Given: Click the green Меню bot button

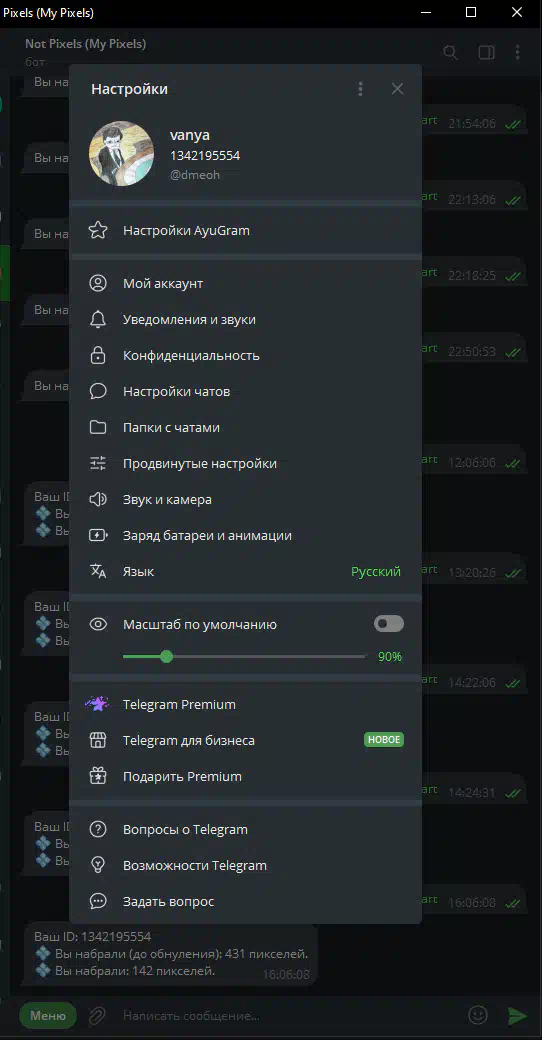Looking at the screenshot, I should [x=48, y=1015].
